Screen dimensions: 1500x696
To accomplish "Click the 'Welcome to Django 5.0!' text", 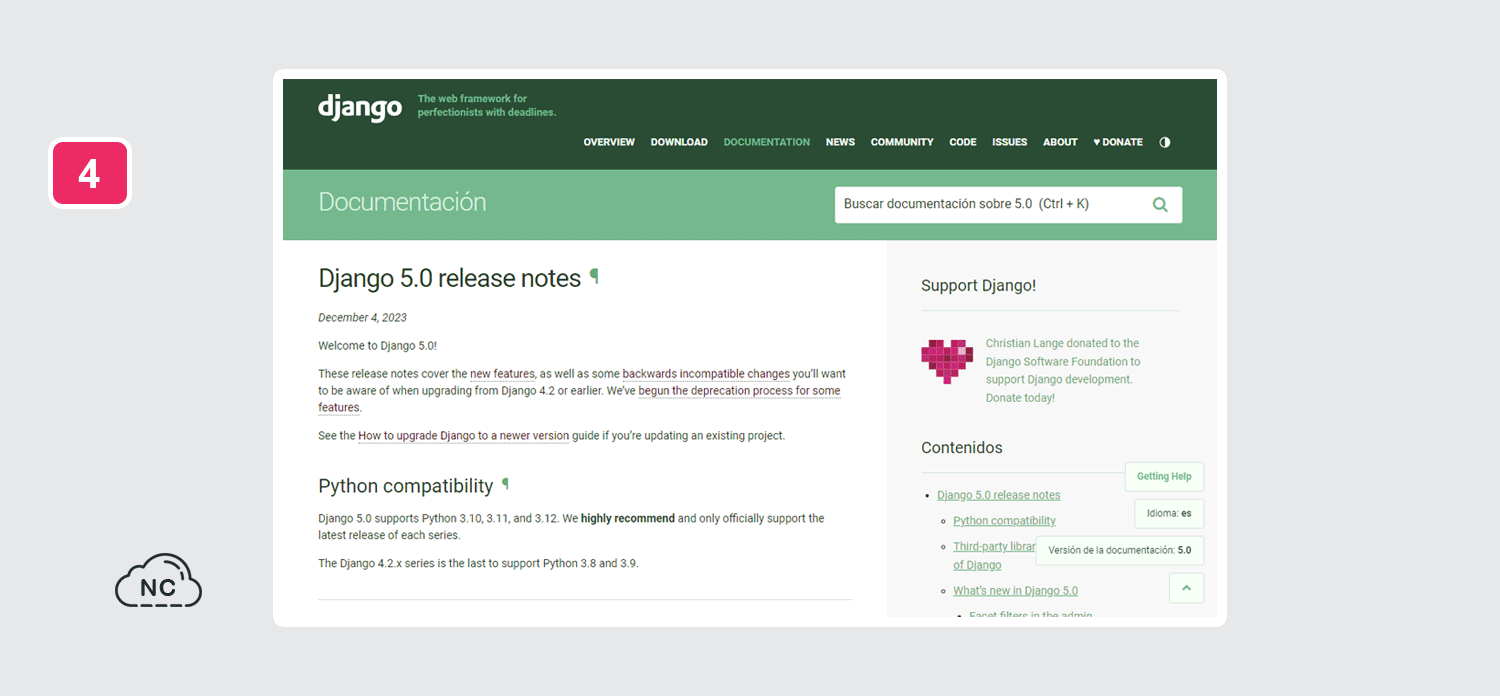I will coord(377,346).
